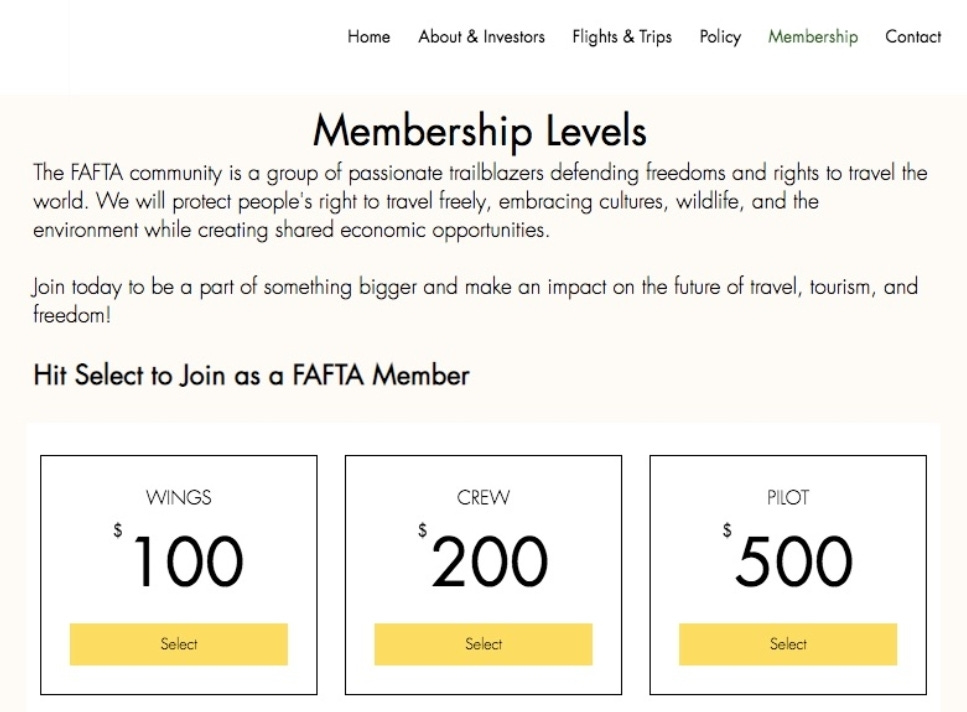The height and width of the screenshot is (712, 967).
Task: Select the Membership nav tab
Action: 812,37
